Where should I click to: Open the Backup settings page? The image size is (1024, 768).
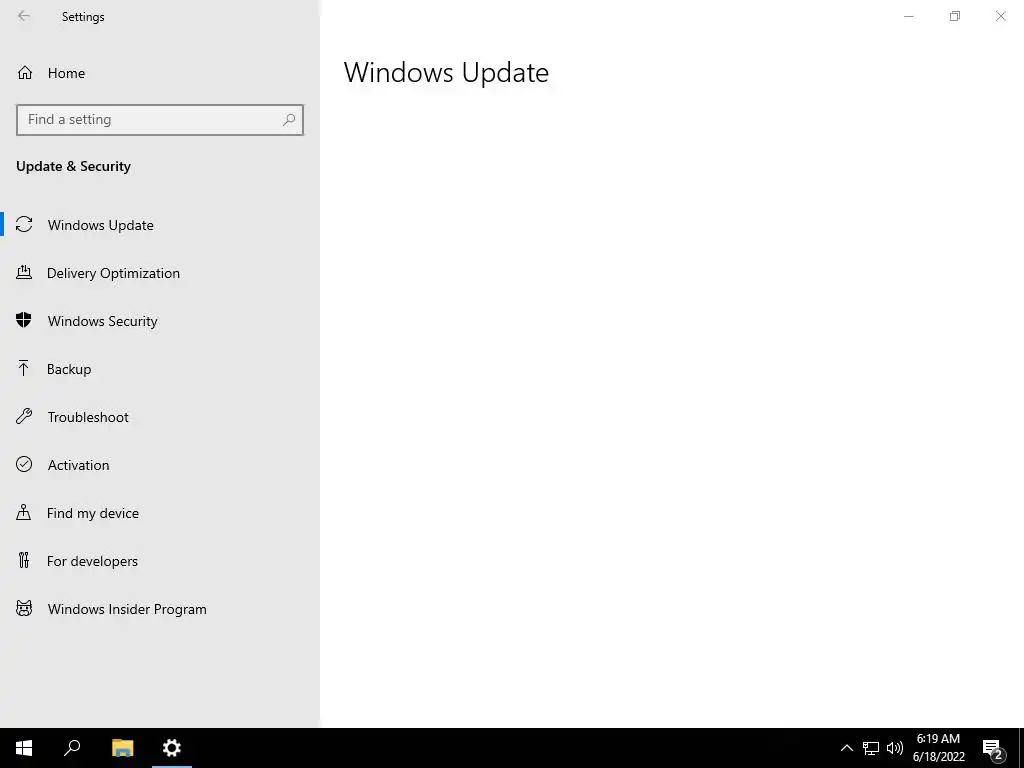tap(160, 369)
